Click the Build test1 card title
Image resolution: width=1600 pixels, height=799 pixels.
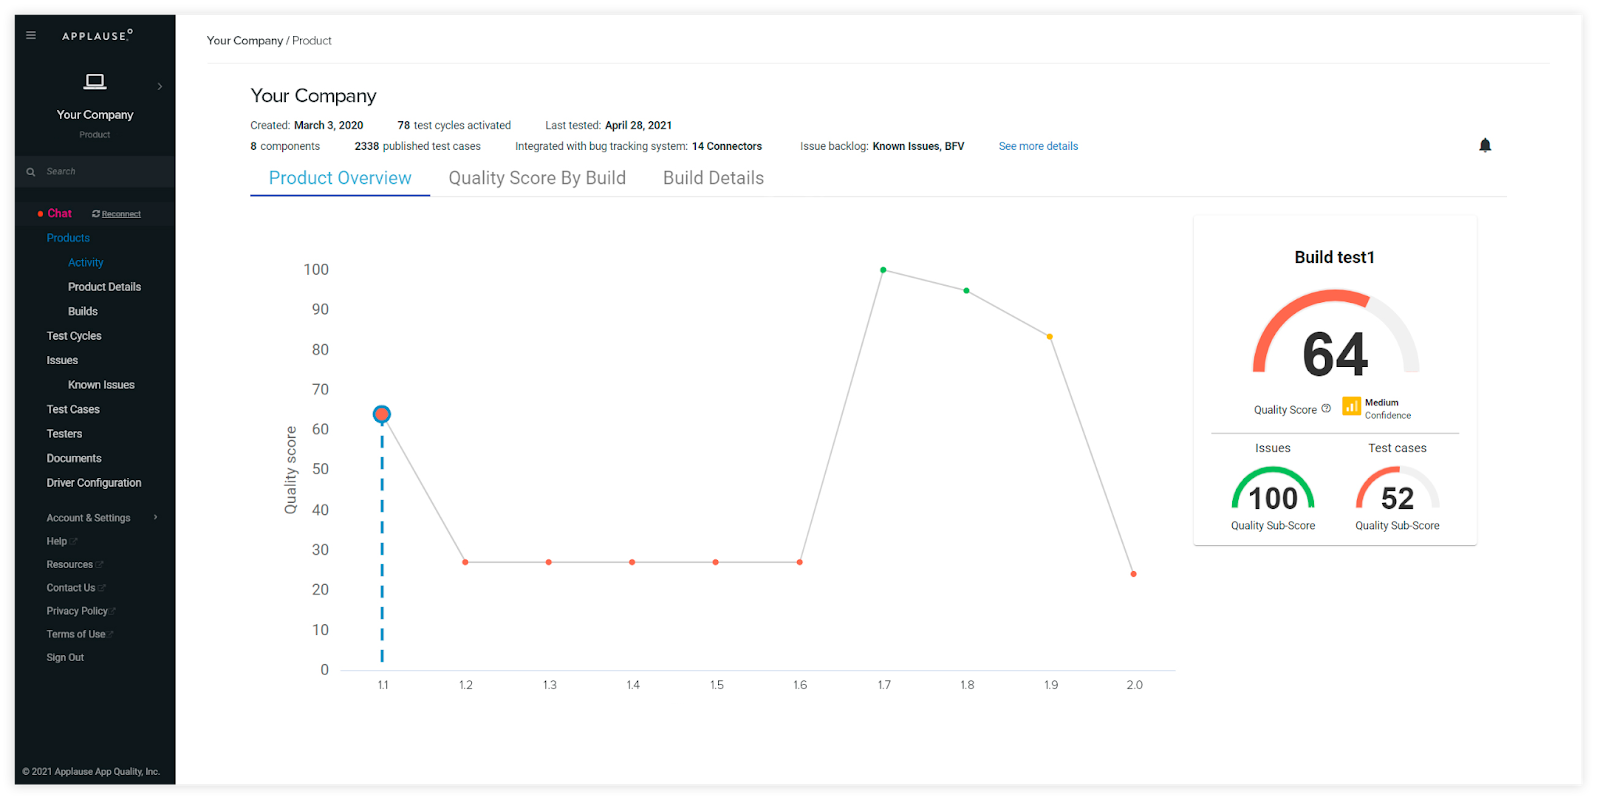point(1335,257)
